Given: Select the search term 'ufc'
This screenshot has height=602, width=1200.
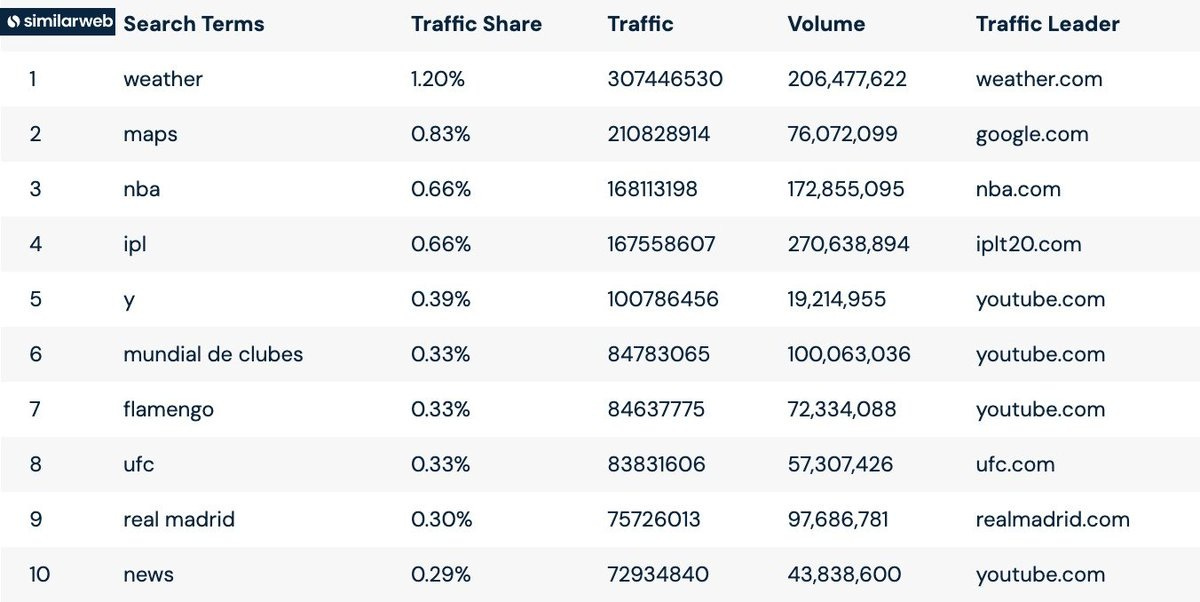Looking at the screenshot, I should point(138,464).
